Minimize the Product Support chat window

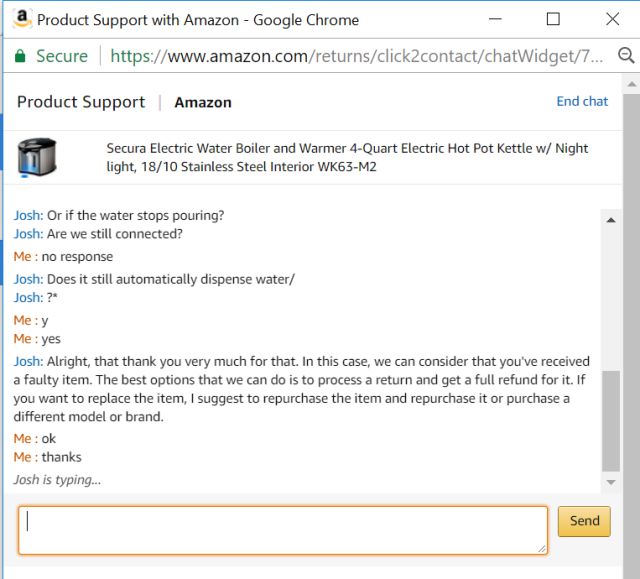coord(495,19)
